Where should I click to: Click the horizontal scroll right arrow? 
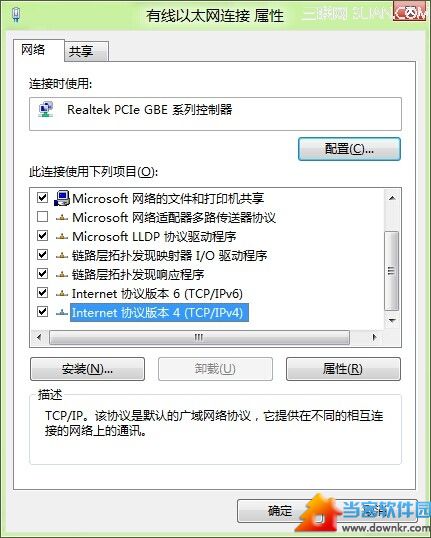coord(374,337)
